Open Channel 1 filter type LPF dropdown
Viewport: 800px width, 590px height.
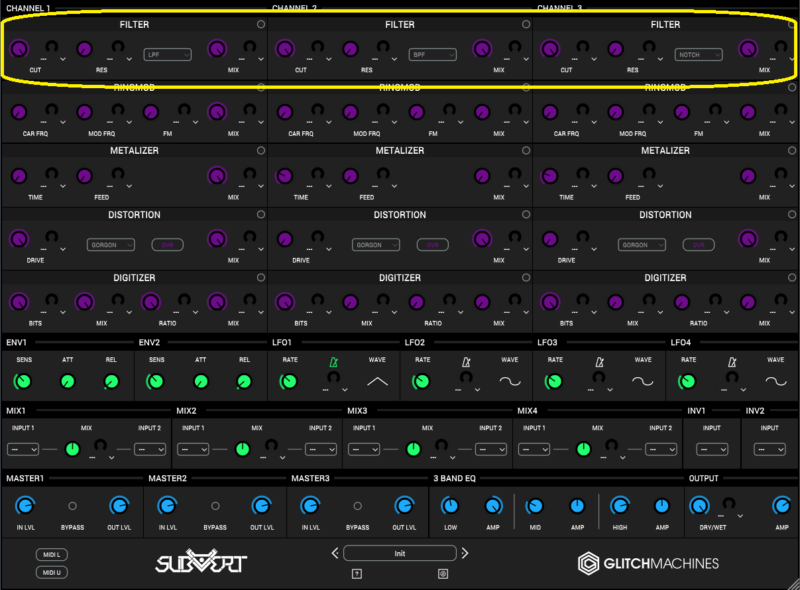coord(167,54)
